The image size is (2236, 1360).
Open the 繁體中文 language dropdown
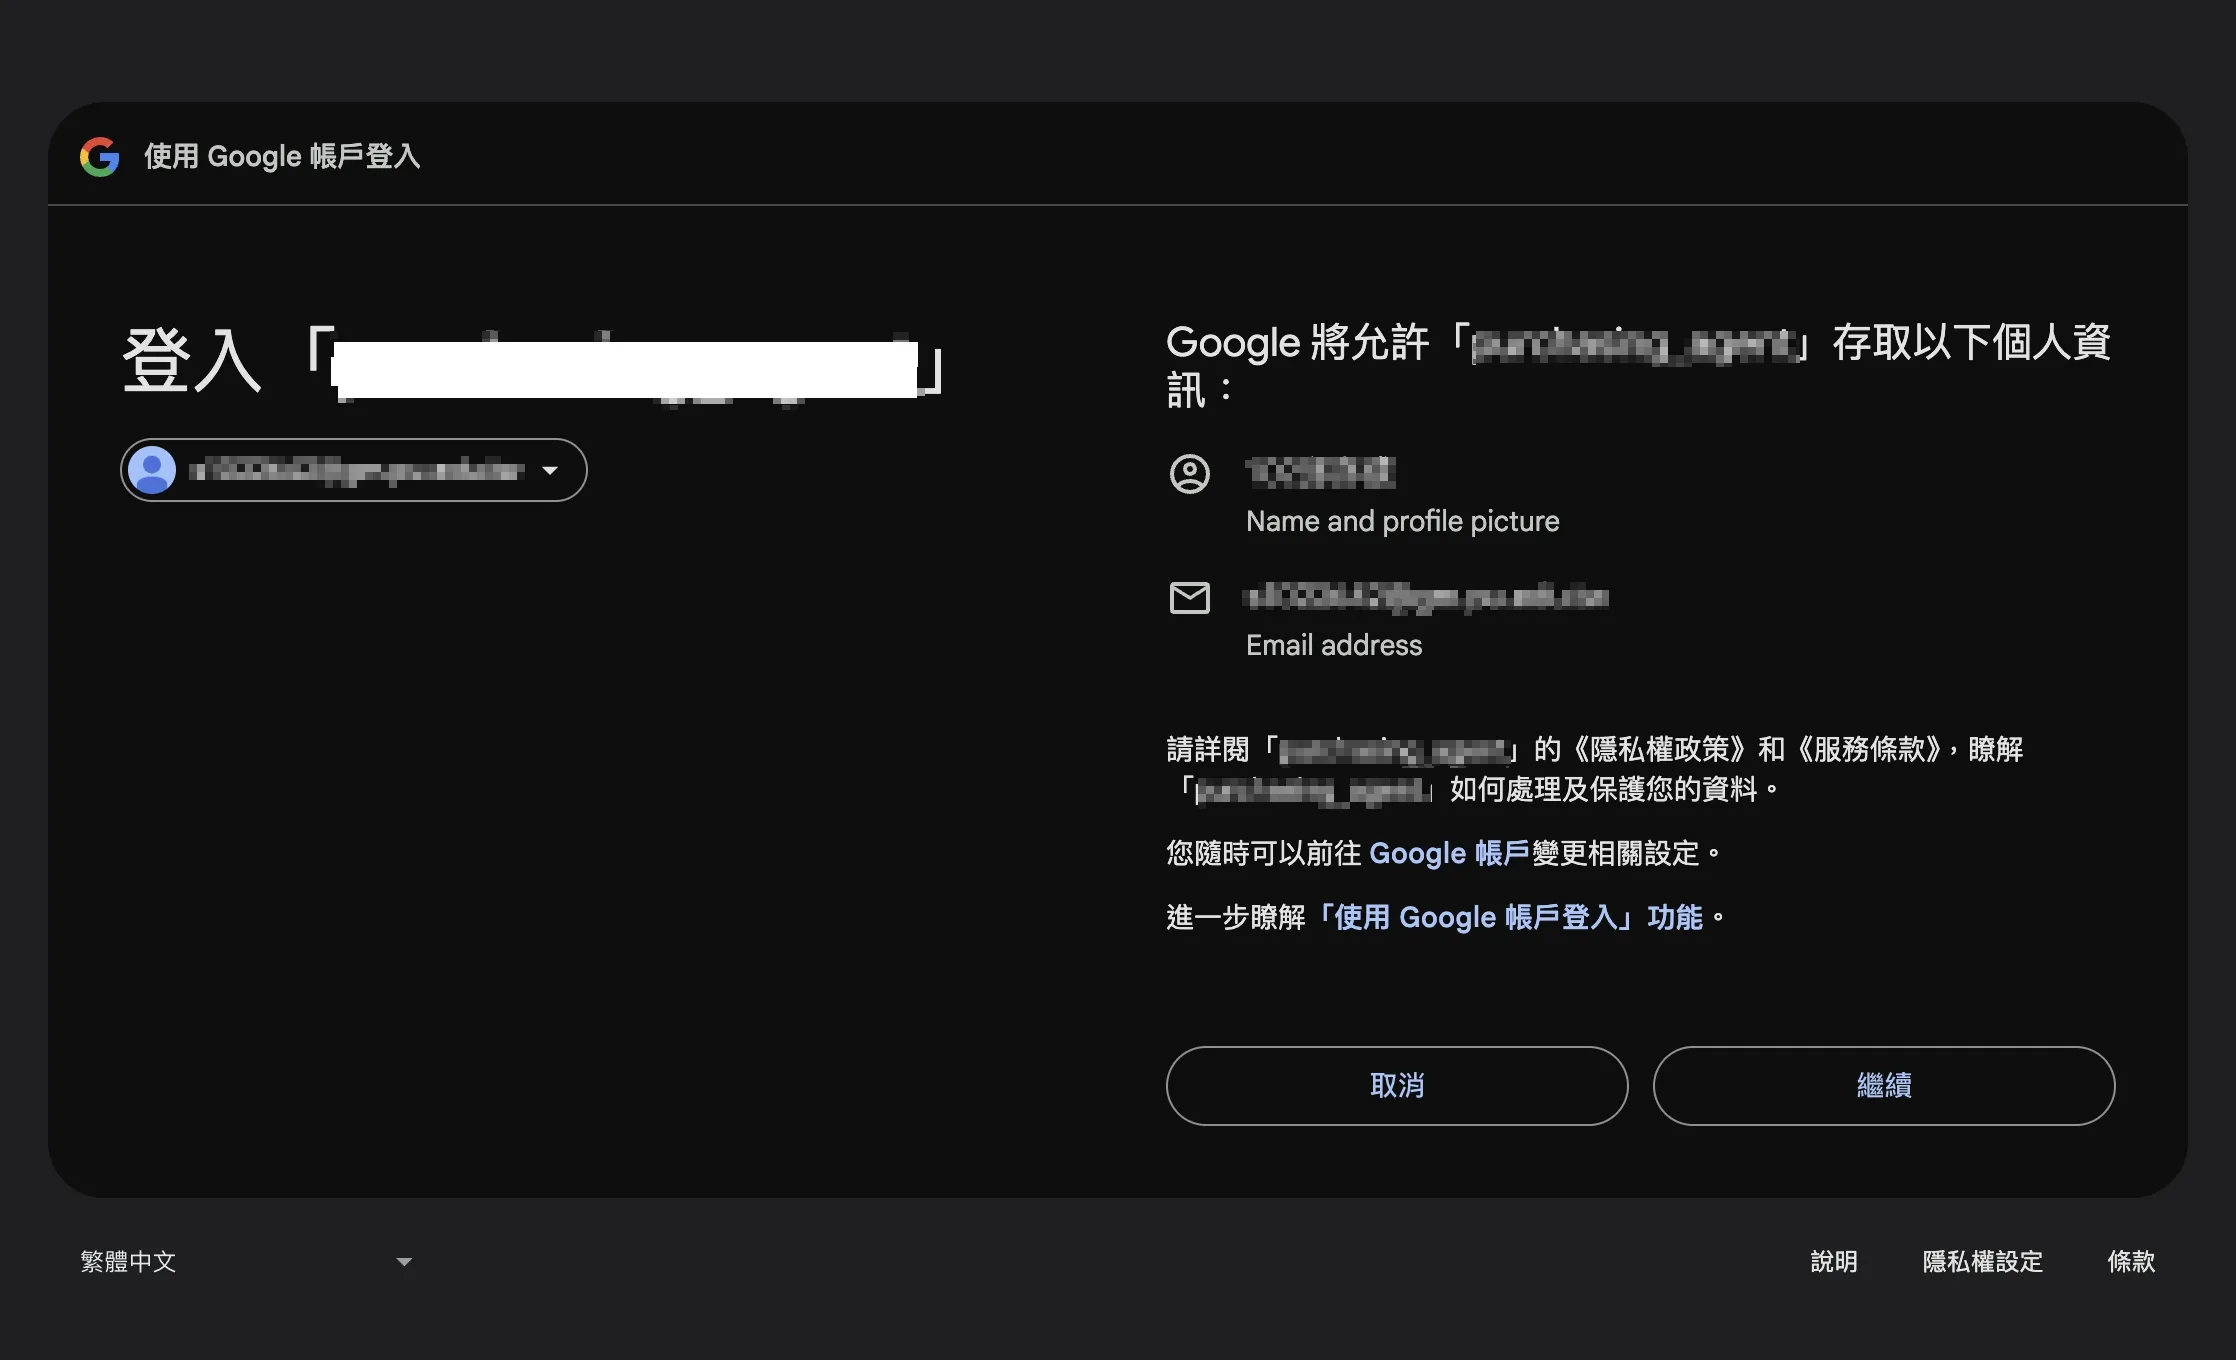[128, 1262]
